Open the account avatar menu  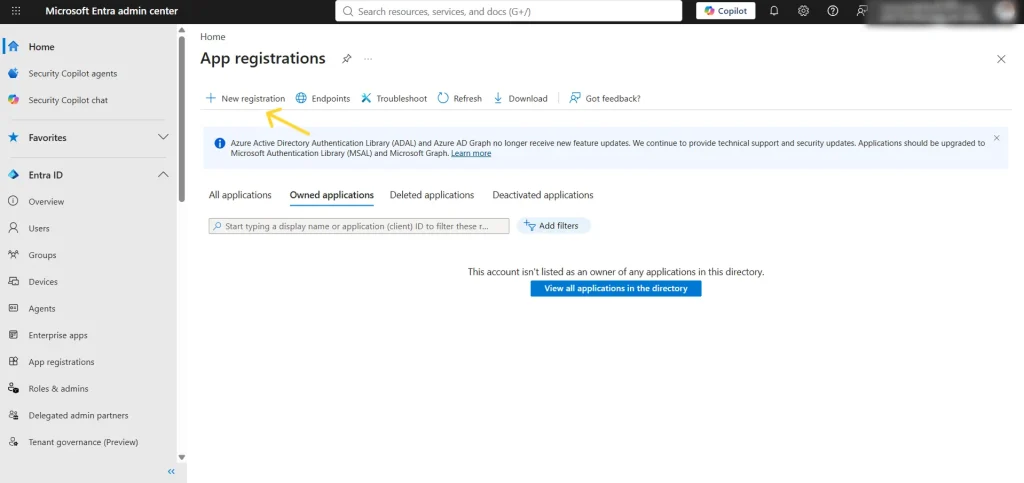[x=1006, y=11]
